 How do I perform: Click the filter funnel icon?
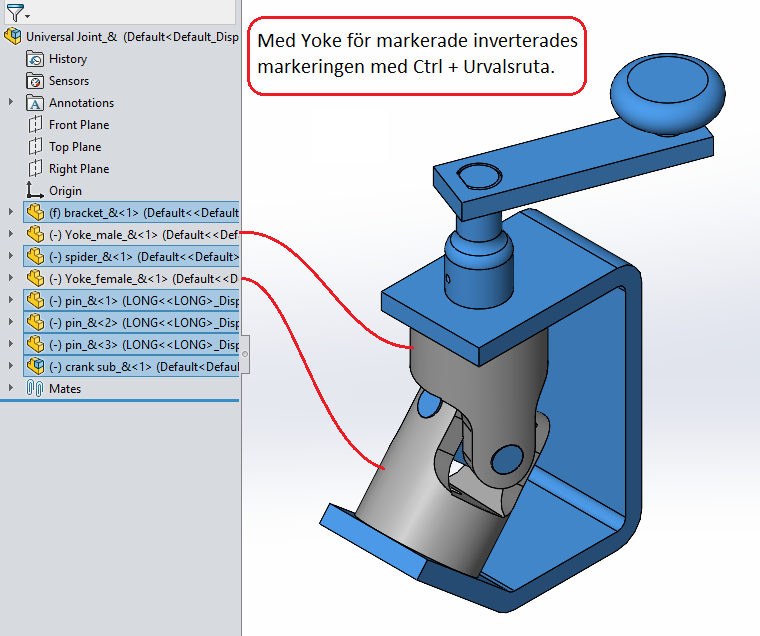[x=13, y=13]
